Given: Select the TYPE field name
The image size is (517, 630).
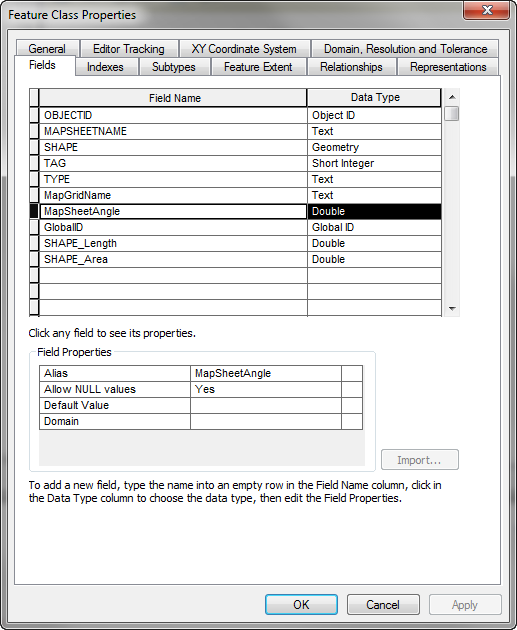Looking at the screenshot, I should [x=173, y=180].
